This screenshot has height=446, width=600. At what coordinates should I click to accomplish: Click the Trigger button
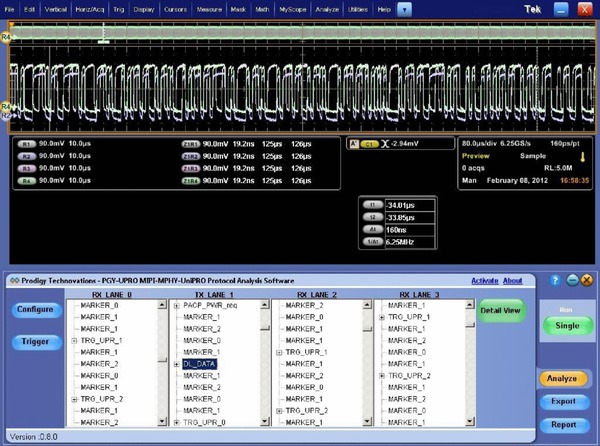click(35, 342)
